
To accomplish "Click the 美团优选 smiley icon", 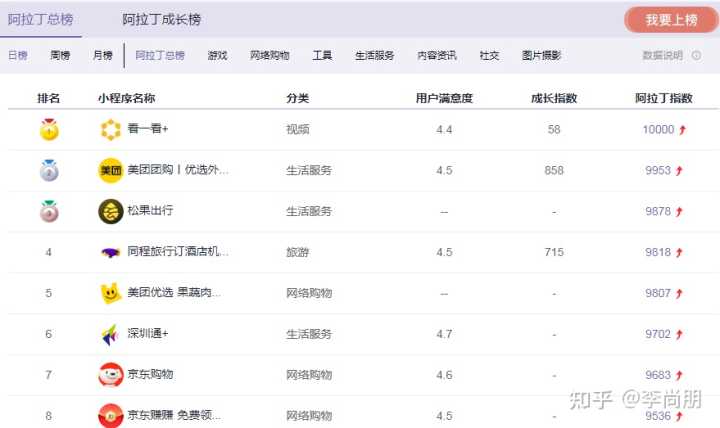I will [x=111, y=293].
